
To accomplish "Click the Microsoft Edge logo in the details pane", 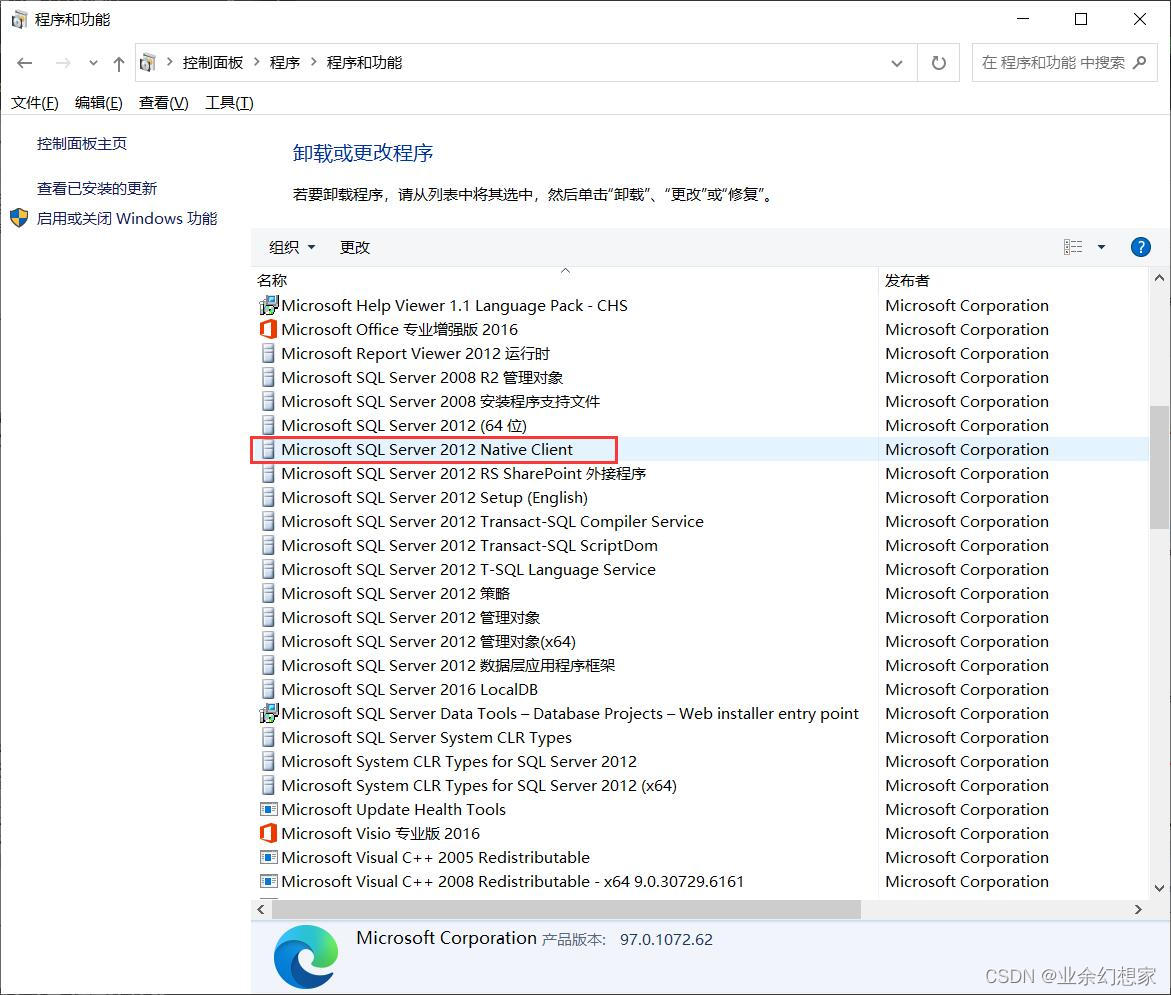I will tap(305, 956).
